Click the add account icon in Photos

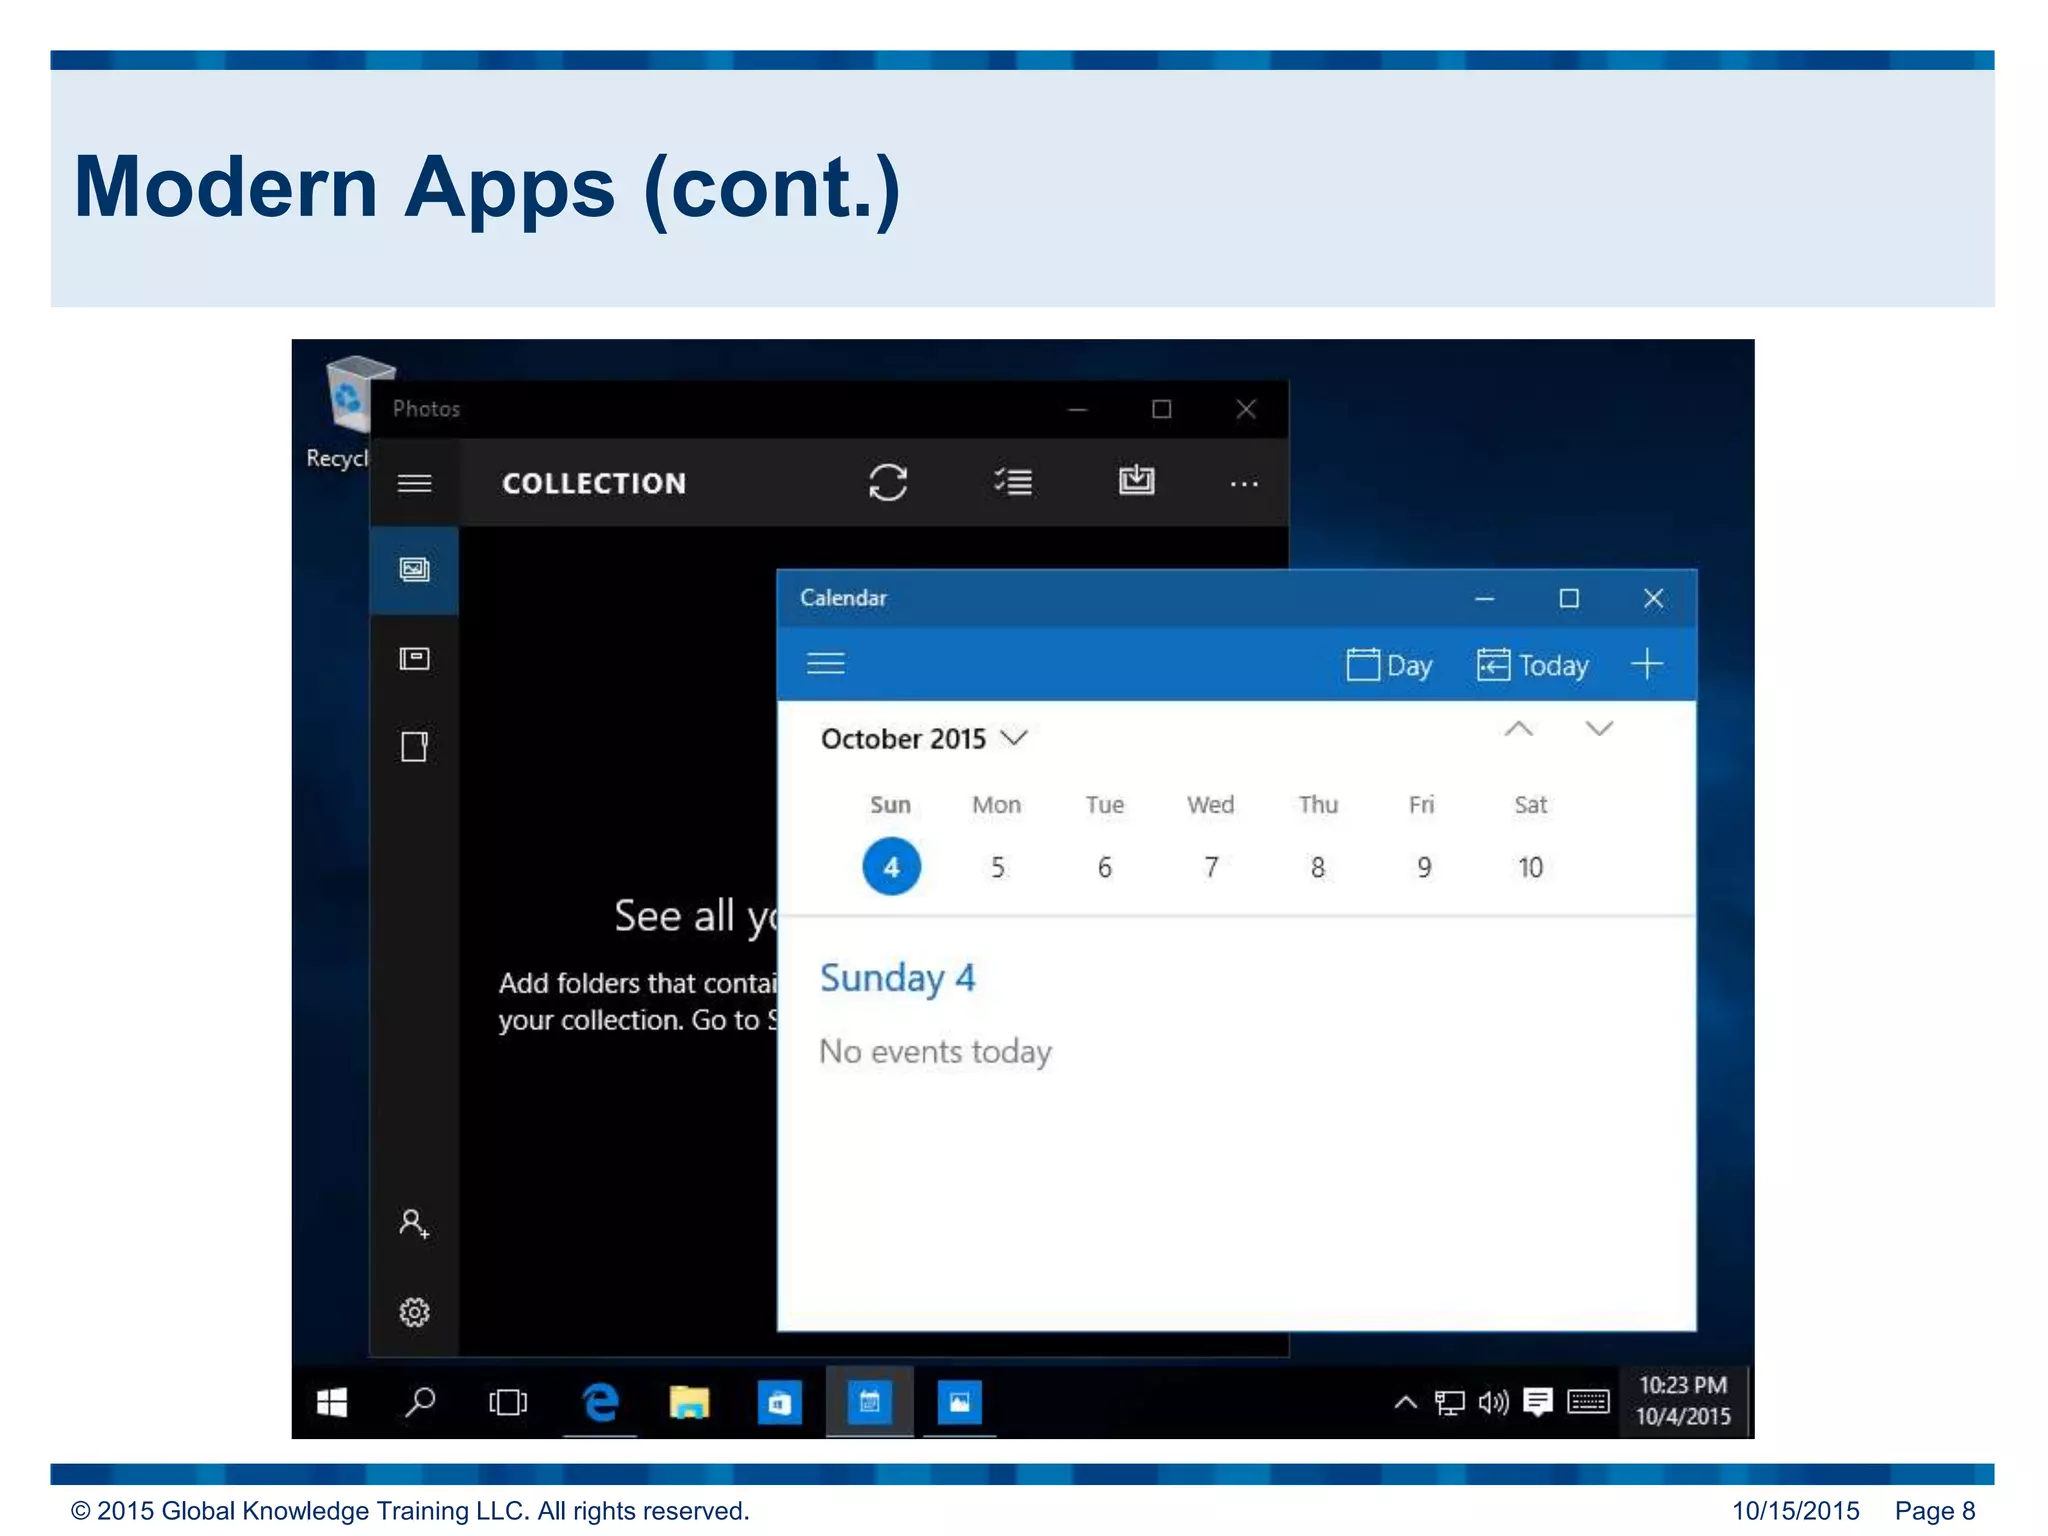[414, 1223]
